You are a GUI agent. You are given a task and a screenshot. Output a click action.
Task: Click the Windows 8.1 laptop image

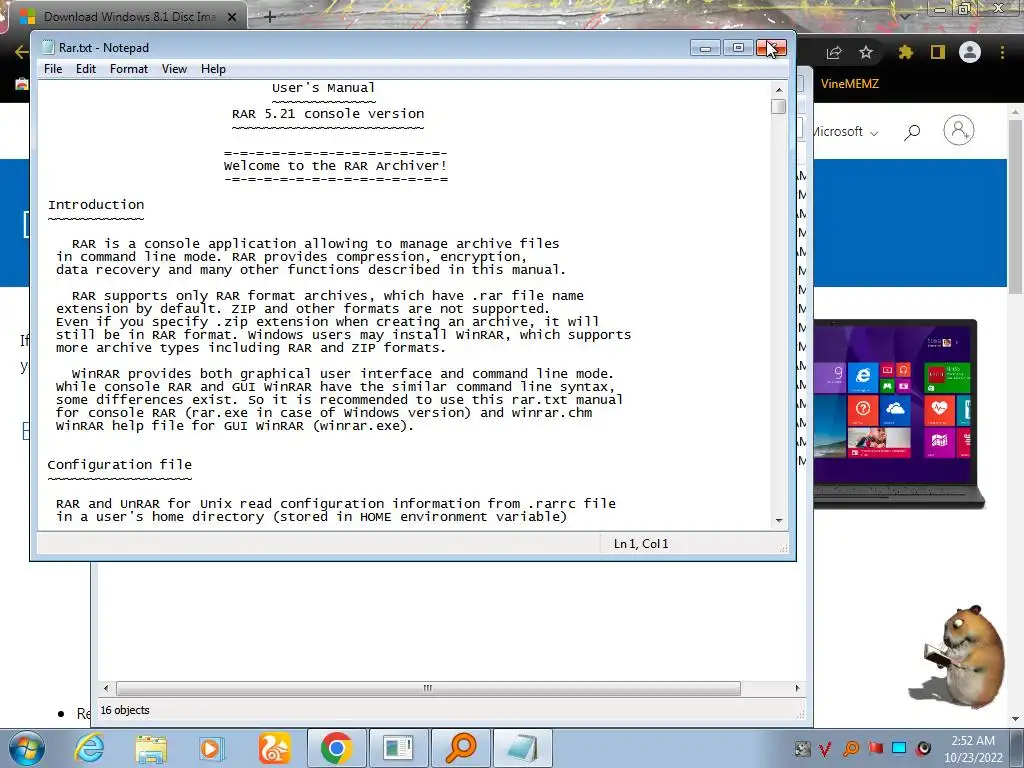coord(899,413)
